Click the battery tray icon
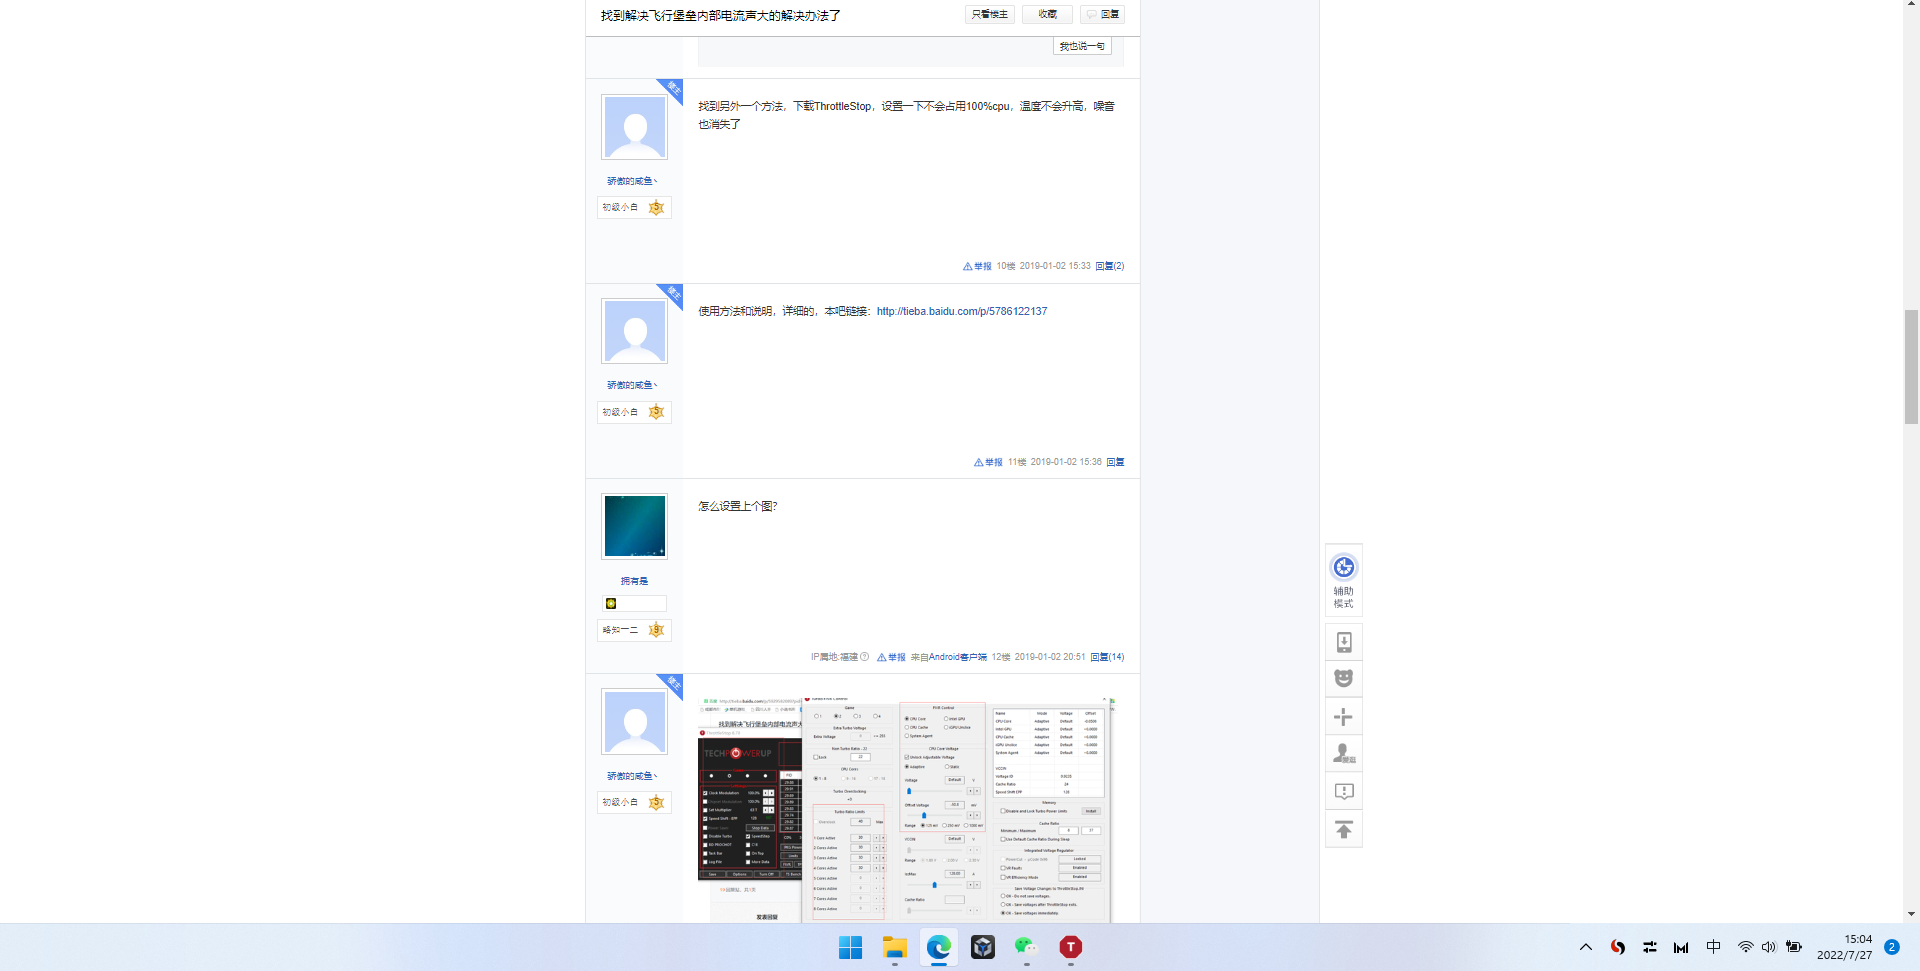The image size is (1920, 971). [1794, 947]
